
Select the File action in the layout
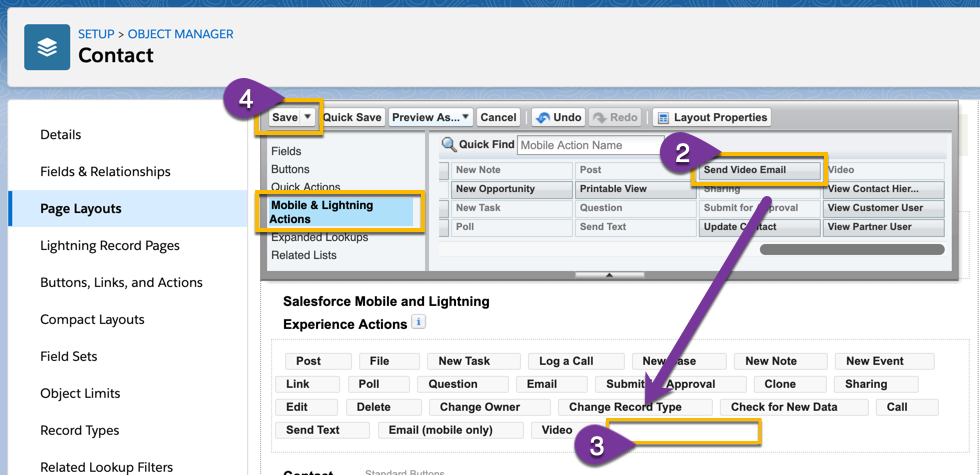tap(389, 361)
